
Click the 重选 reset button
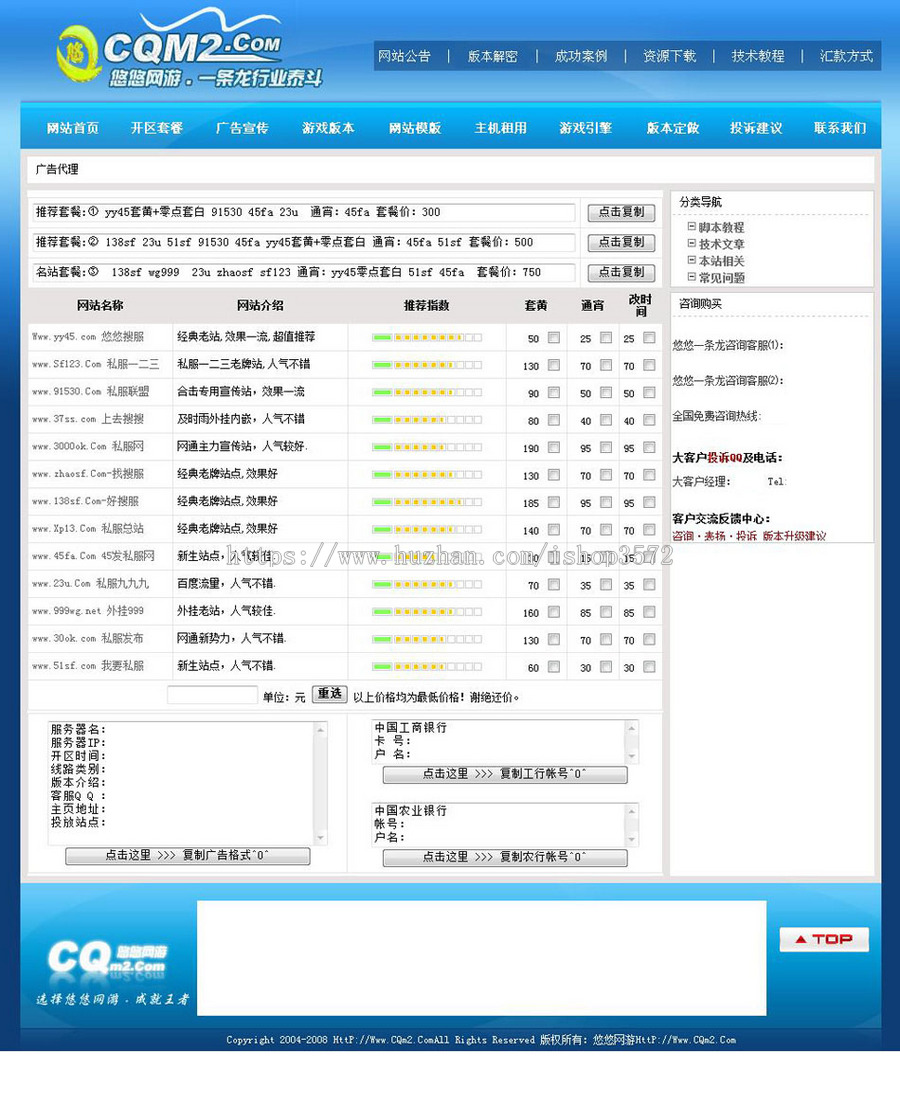329,694
